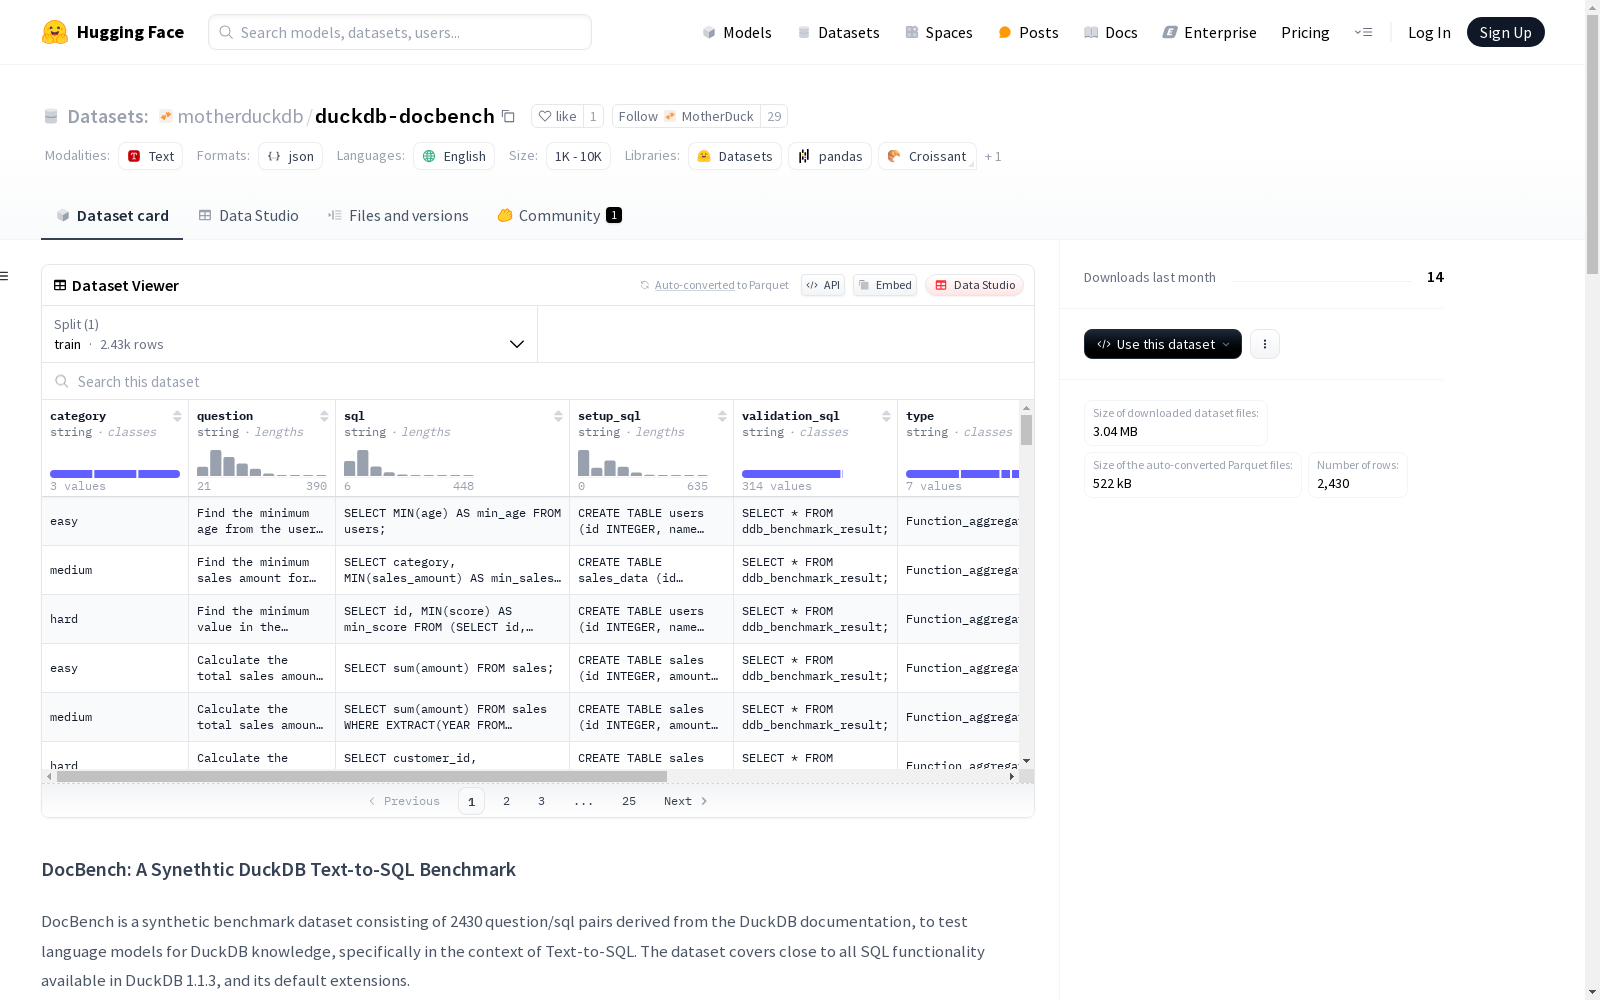This screenshot has height=1000, width=1600.
Task: Click the follower count 29
Action: tap(774, 116)
